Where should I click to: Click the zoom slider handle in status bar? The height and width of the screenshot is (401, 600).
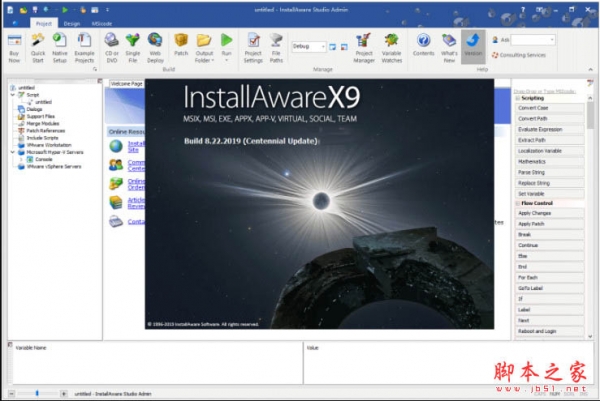coord(37,393)
